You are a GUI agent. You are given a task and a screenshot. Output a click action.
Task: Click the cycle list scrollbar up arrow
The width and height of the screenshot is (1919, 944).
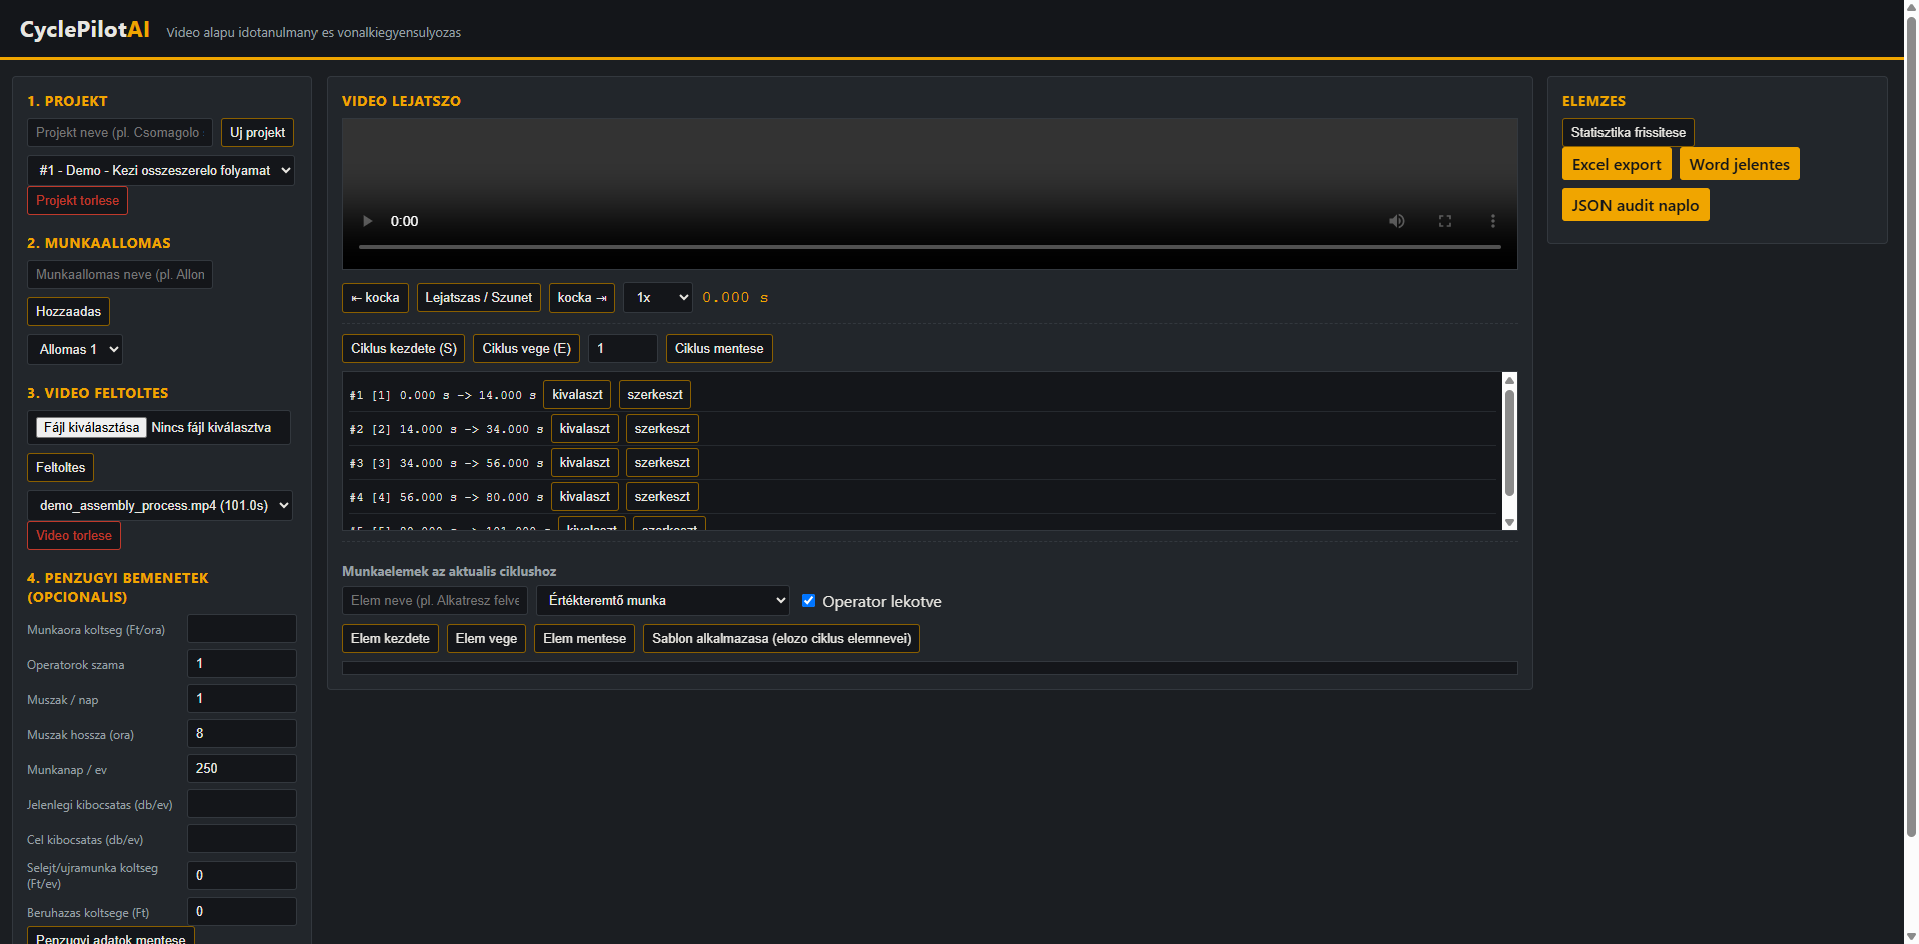tap(1510, 380)
